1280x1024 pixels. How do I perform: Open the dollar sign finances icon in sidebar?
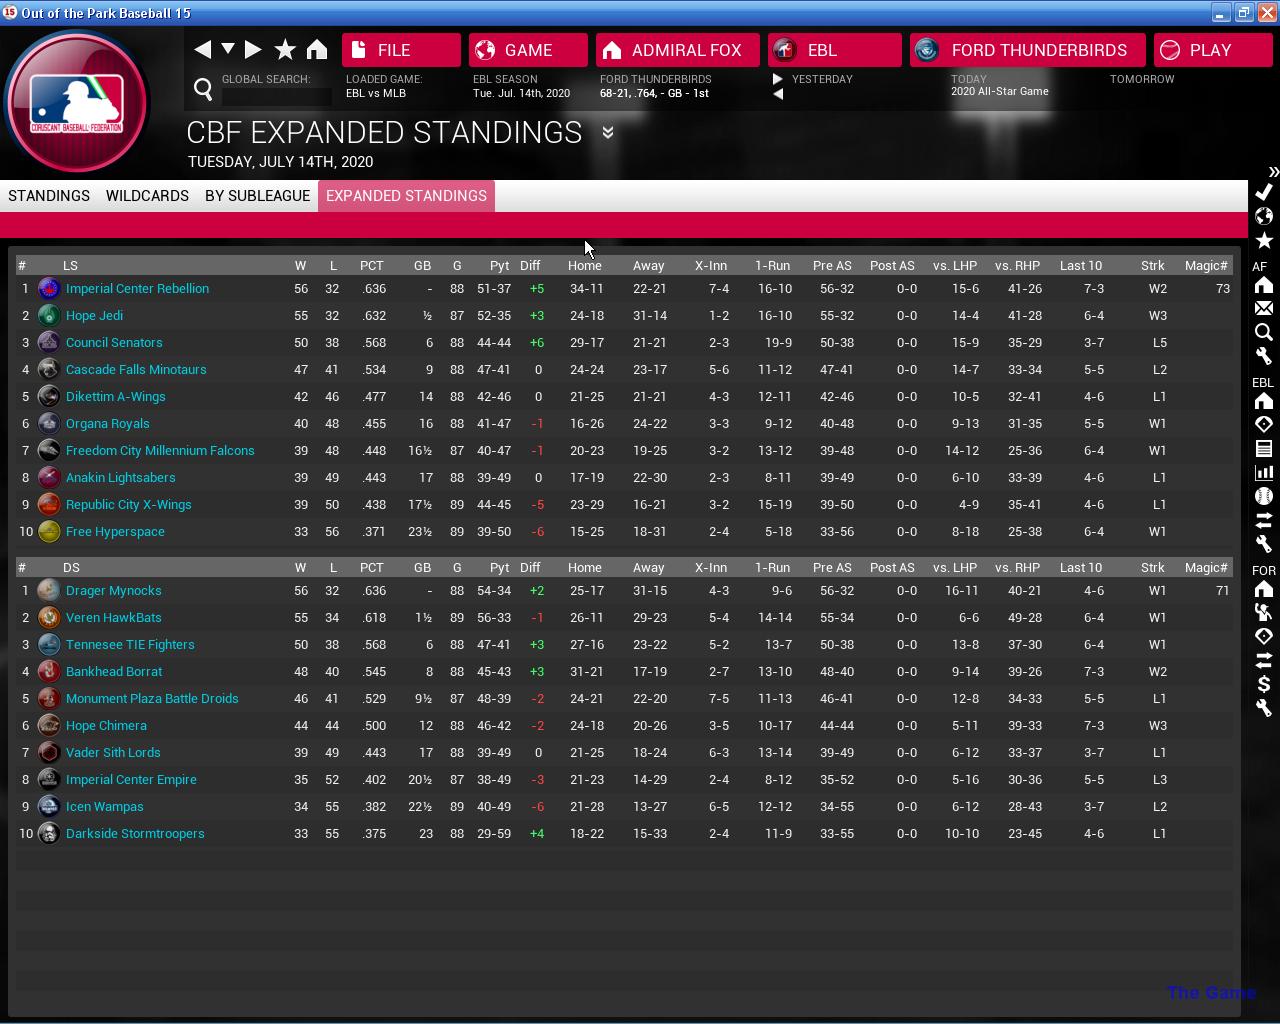click(1264, 684)
